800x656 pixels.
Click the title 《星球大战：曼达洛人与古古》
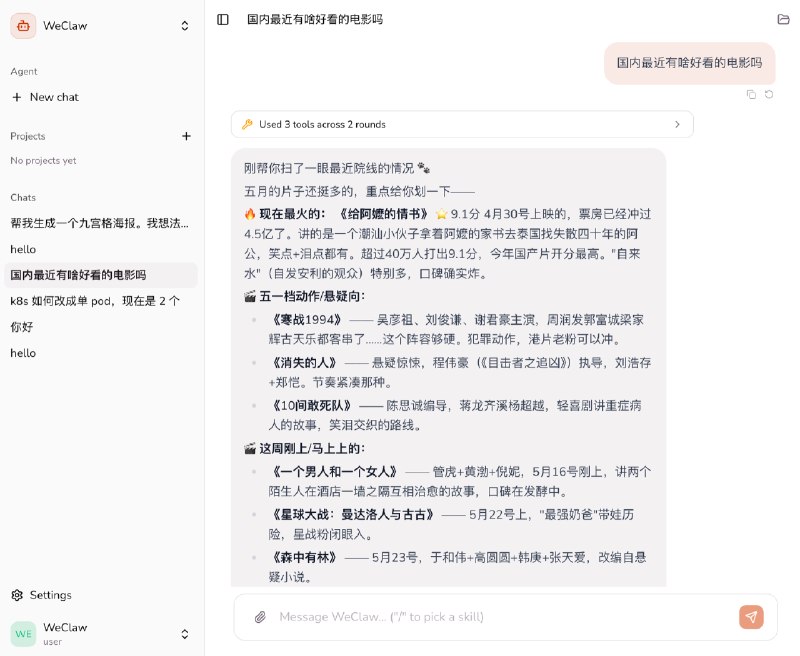pyautogui.click(x=353, y=515)
